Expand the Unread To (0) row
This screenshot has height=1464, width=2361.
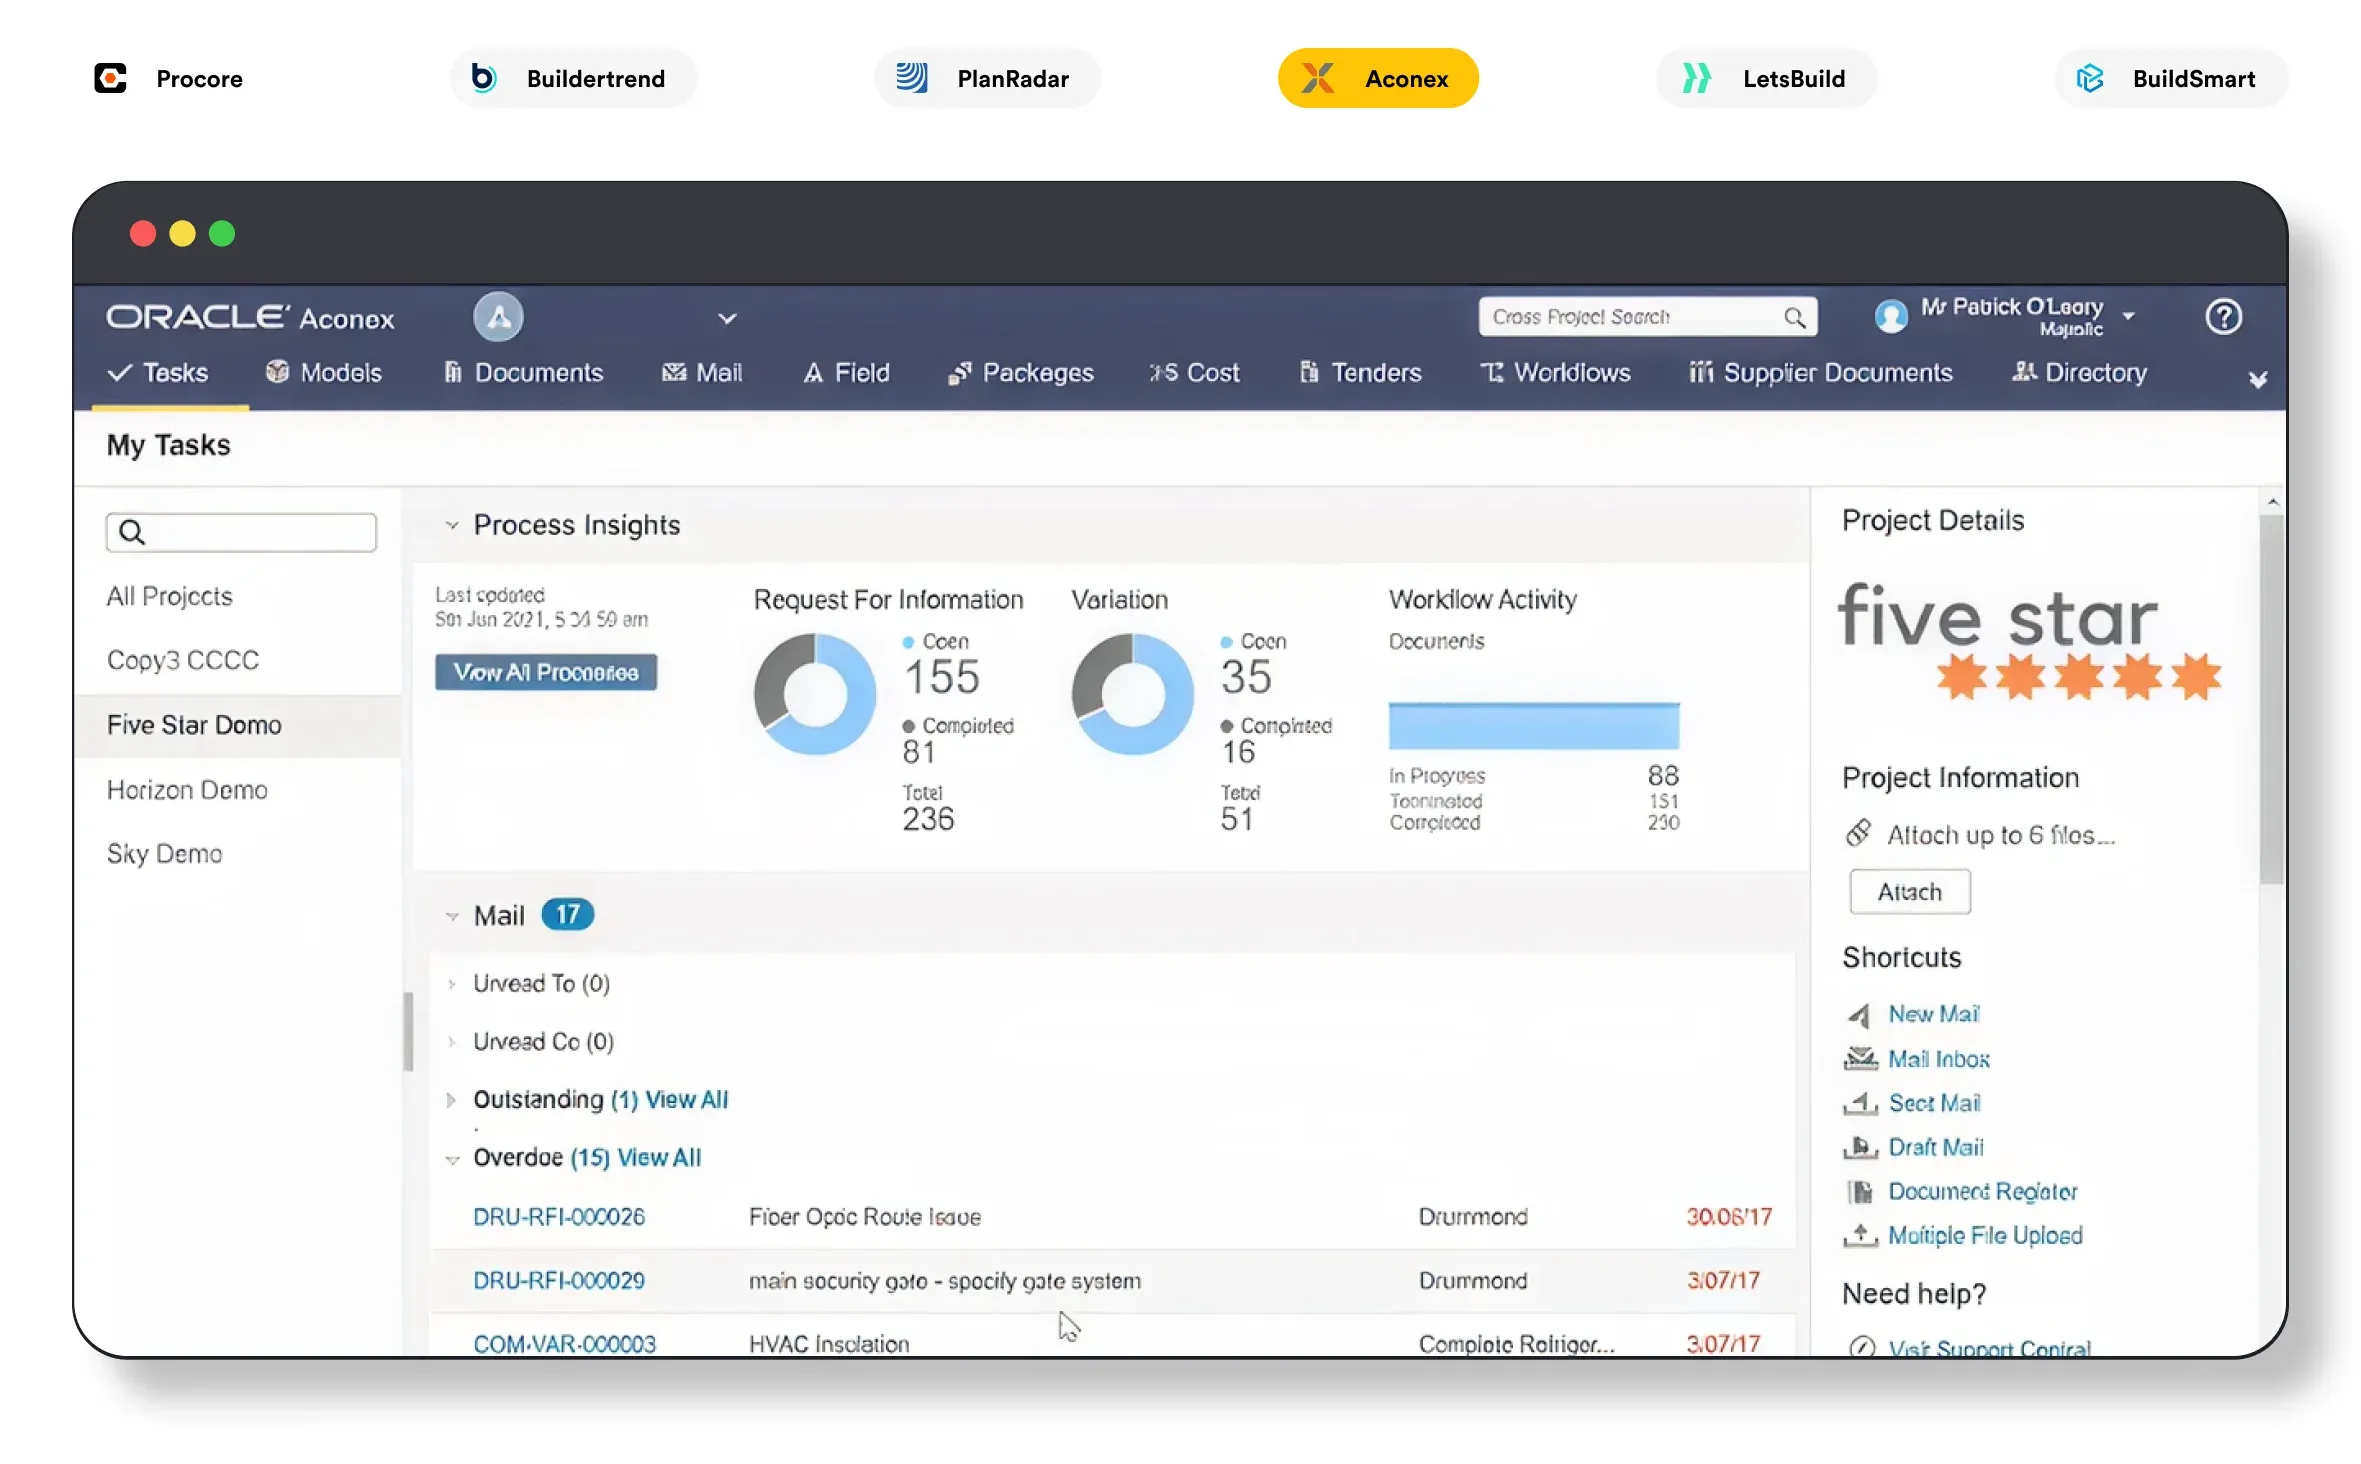[452, 984]
